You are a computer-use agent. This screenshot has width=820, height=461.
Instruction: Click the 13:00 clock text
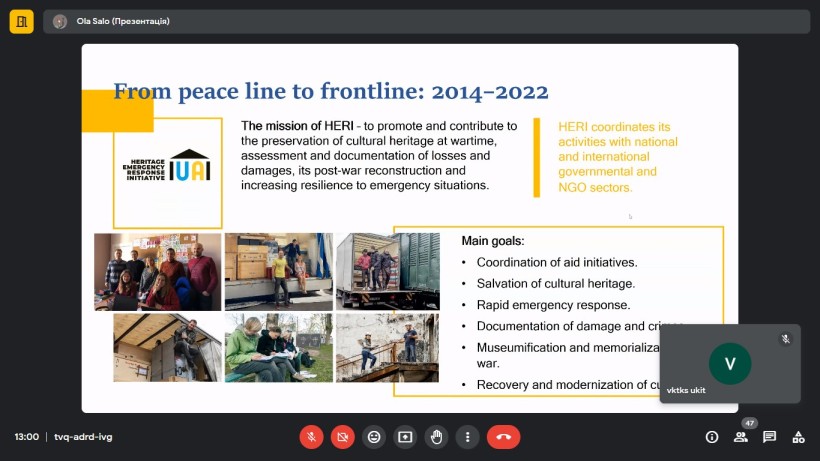[27, 437]
